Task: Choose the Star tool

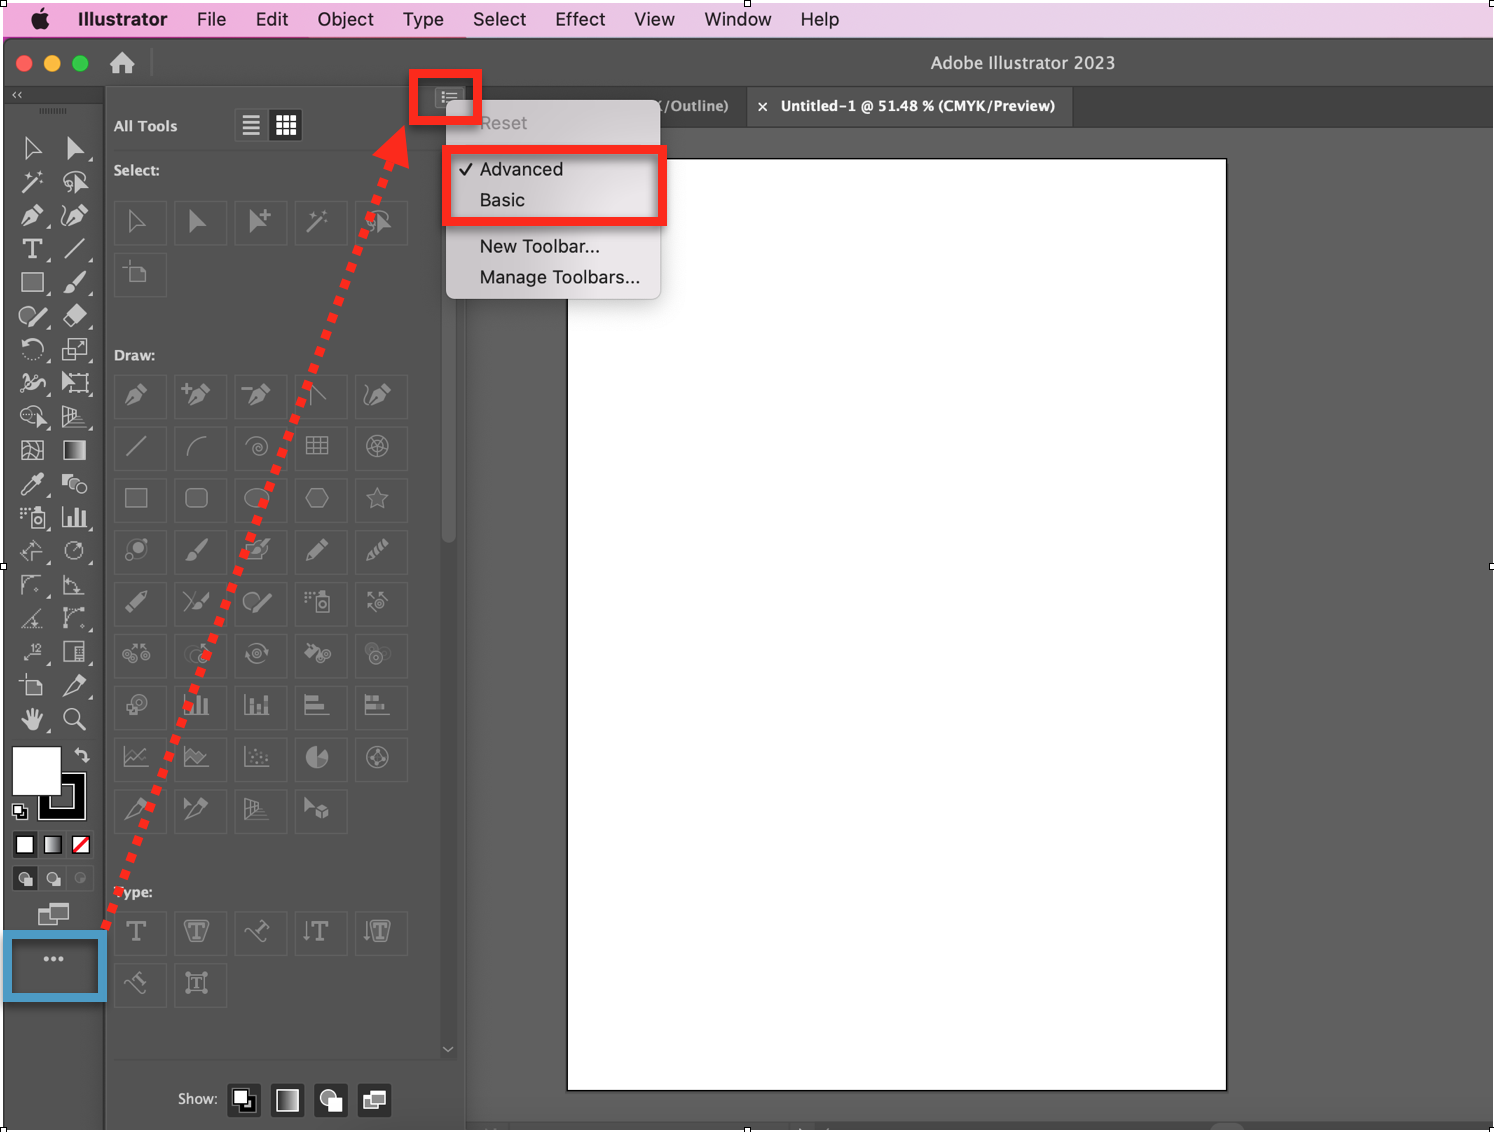Action: tap(380, 500)
